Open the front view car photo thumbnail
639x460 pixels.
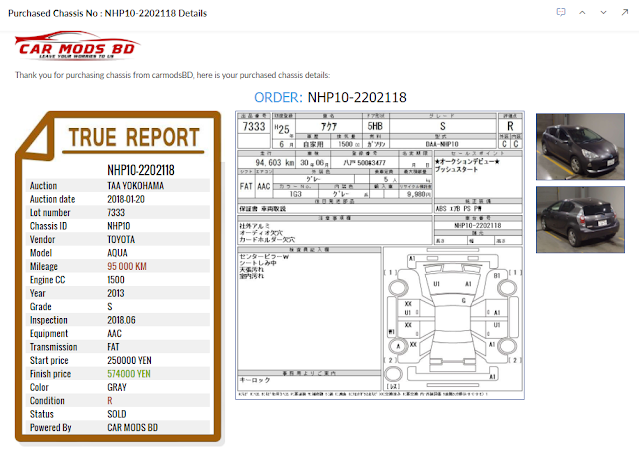coord(580,147)
